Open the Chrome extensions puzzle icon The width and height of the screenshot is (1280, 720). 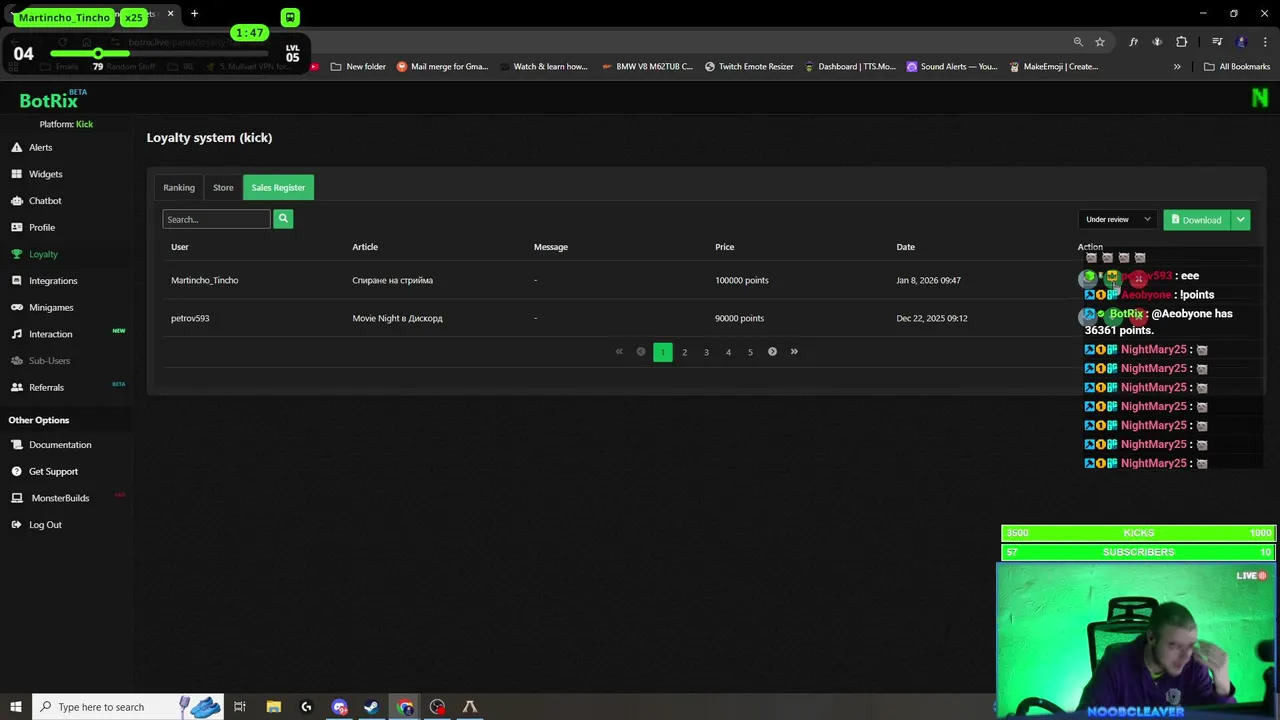click(x=1182, y=42)
